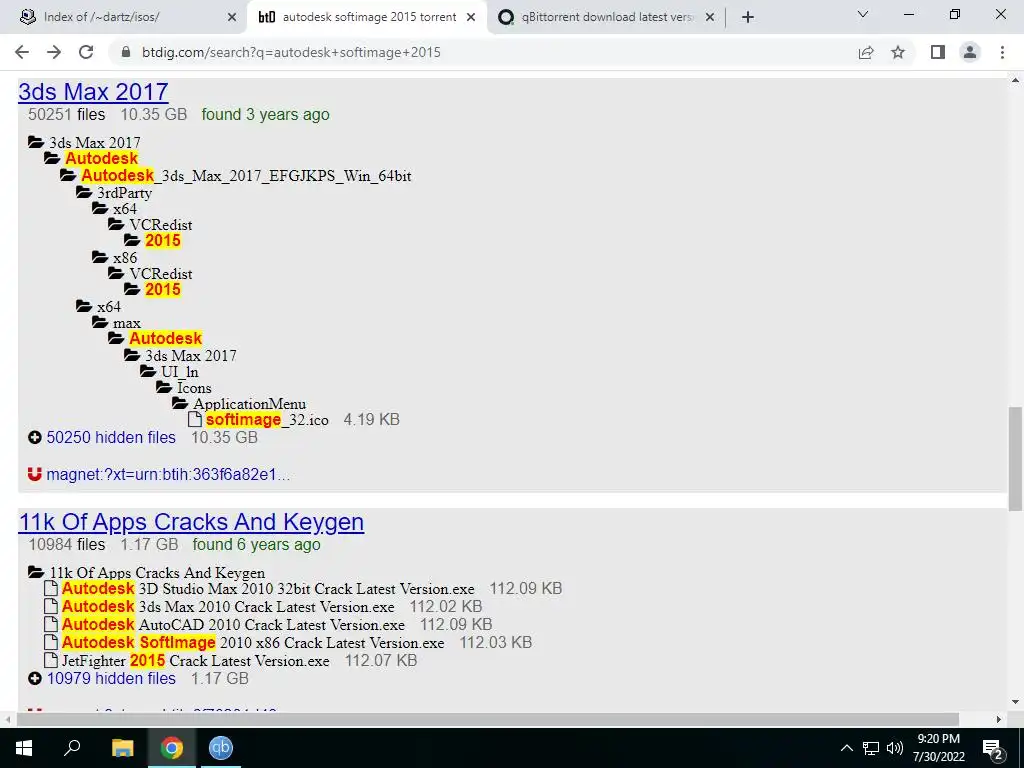Click the '3ds Max 2017' root folder icon
This screenshot has width=1024, height=768.
(36, 142)
